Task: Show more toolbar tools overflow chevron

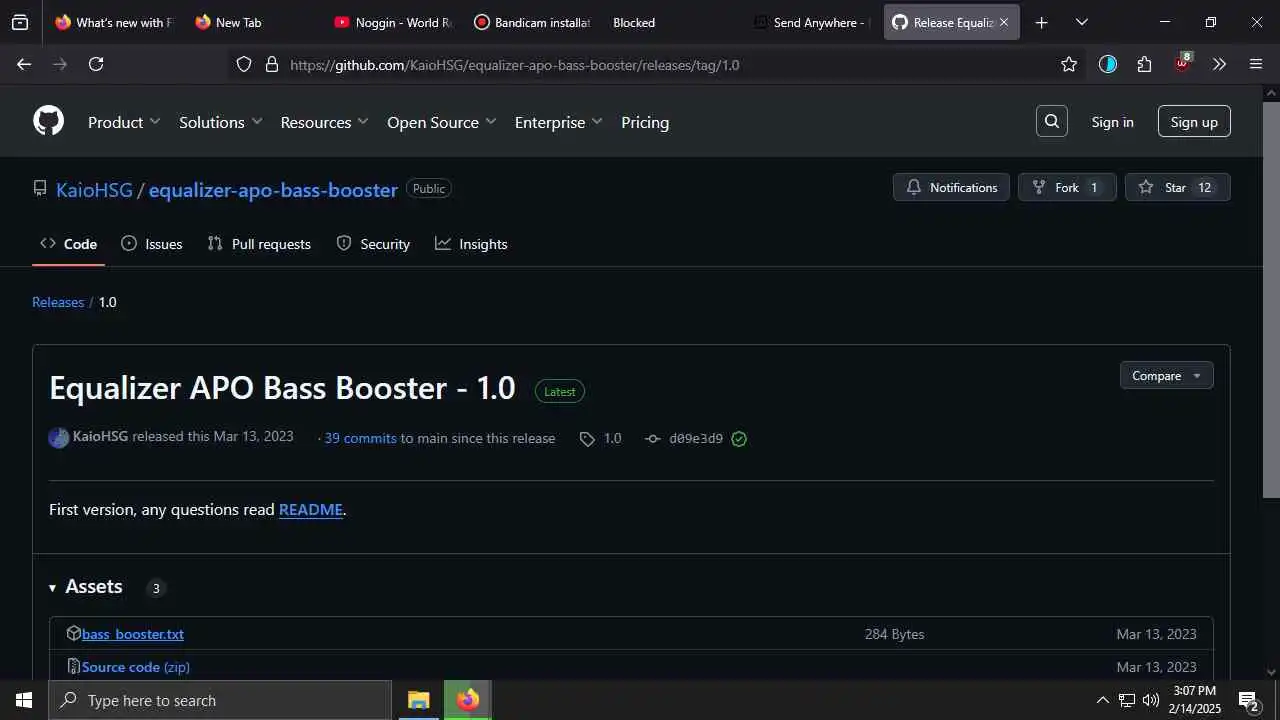Action: [1219, 64]
